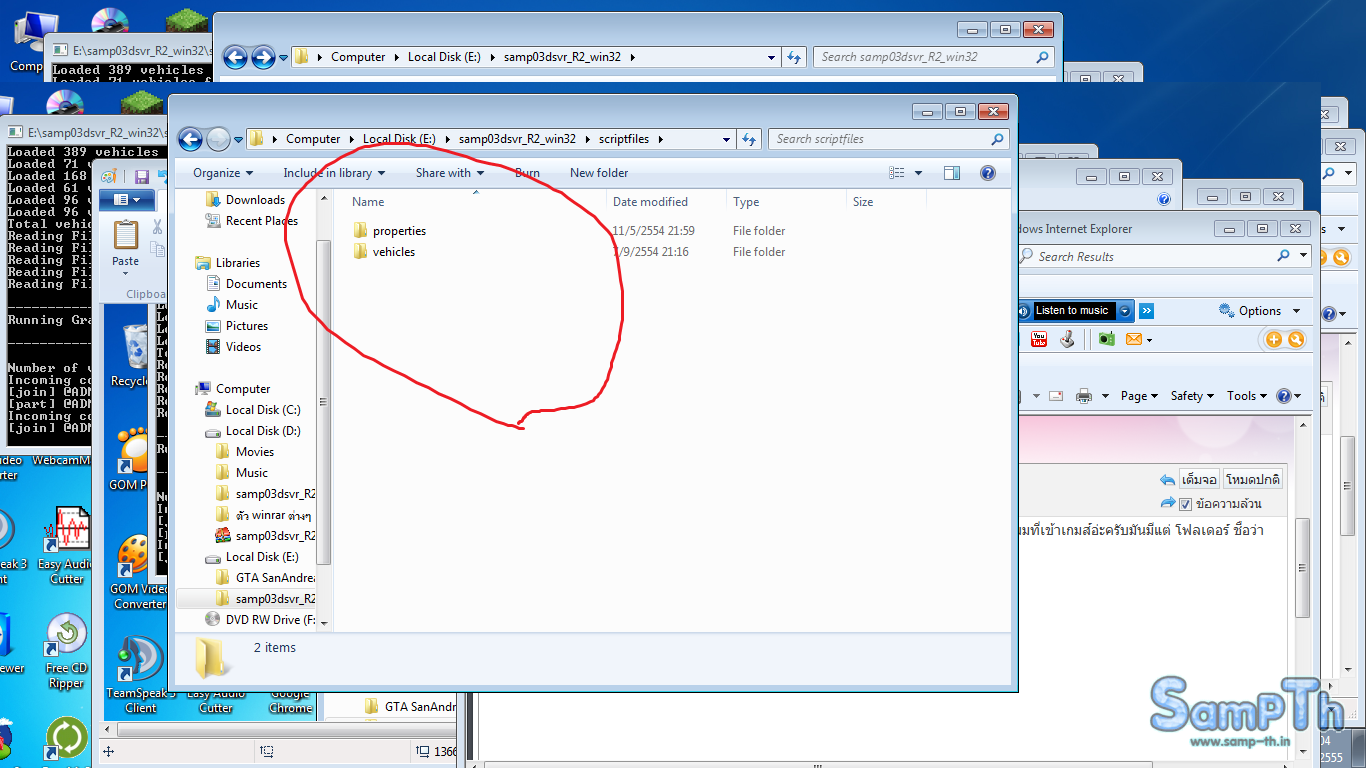Click the Burn toolbar button
The height and width of the screenshot is (768, 1366).
527,173
